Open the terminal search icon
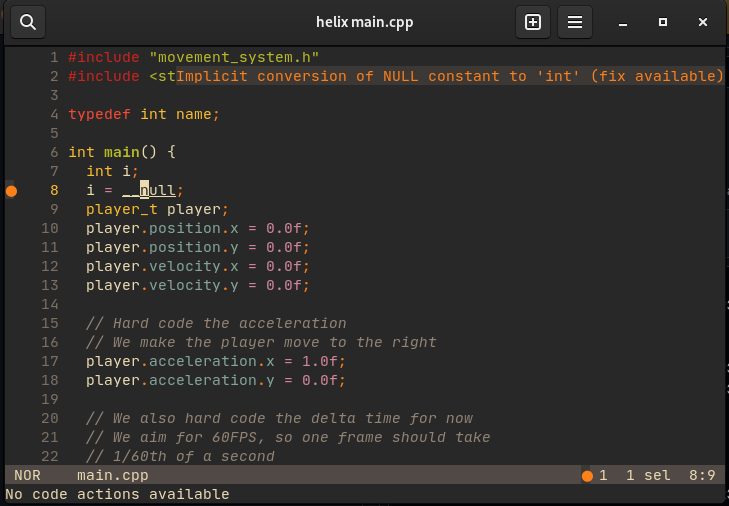Viewport: 729px width, 506px height. tap(28, 22)
